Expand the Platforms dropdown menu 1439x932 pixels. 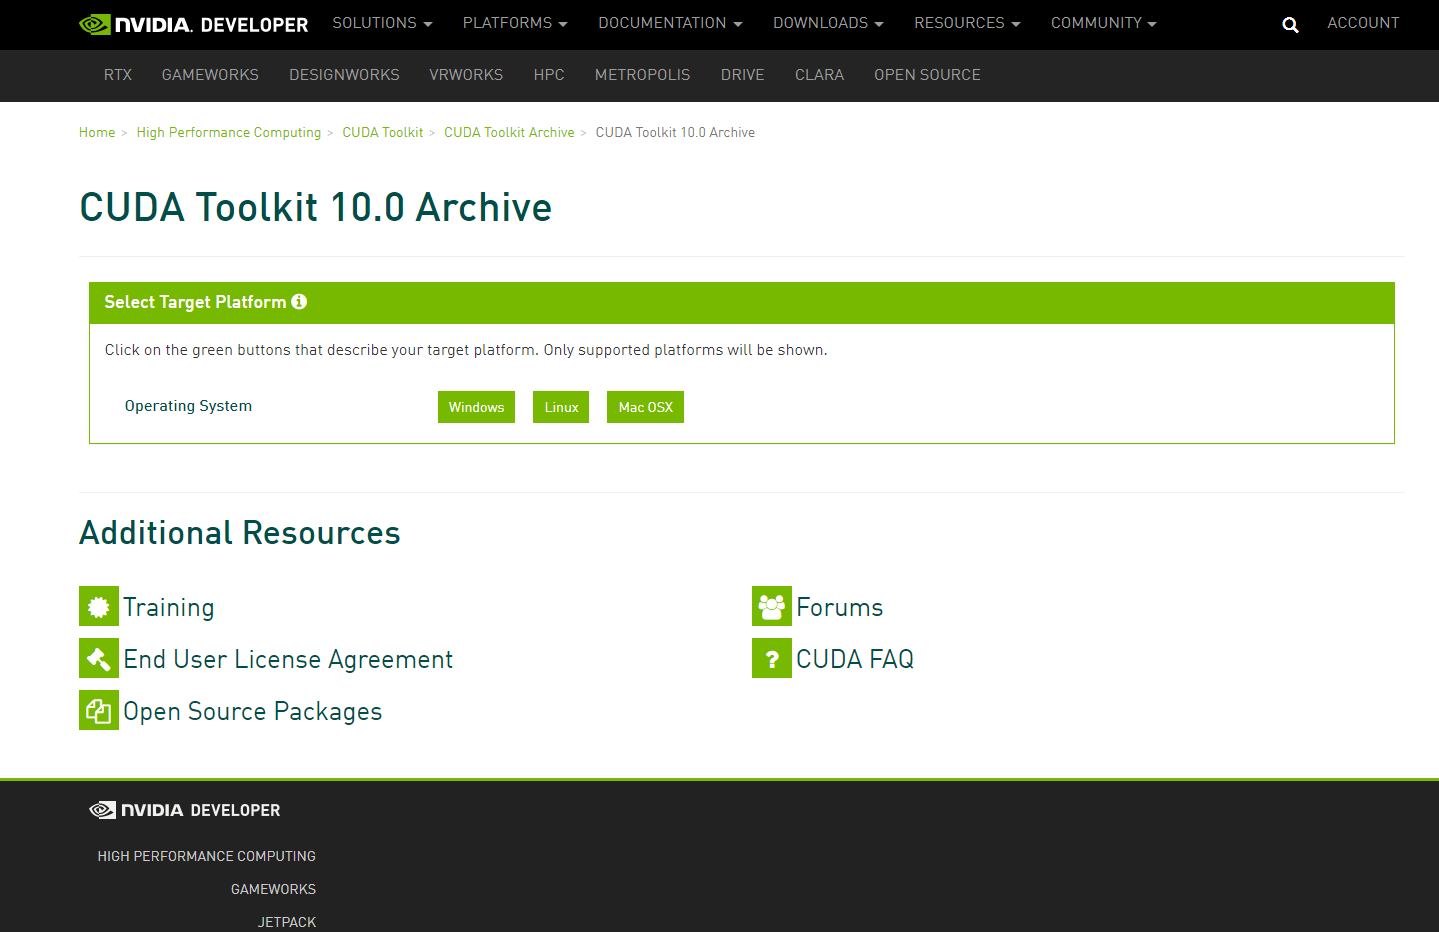(515, 23)
